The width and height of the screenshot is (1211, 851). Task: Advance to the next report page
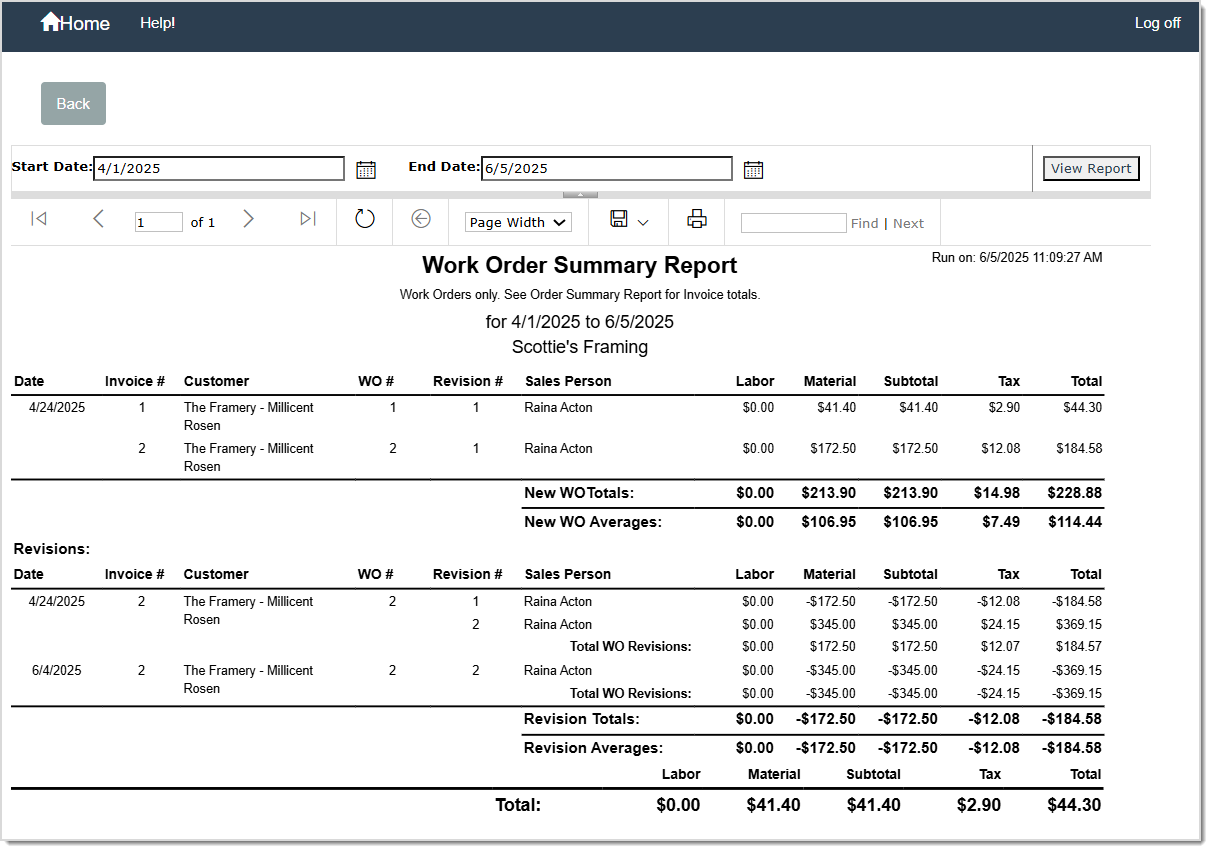tap(248, 219)
